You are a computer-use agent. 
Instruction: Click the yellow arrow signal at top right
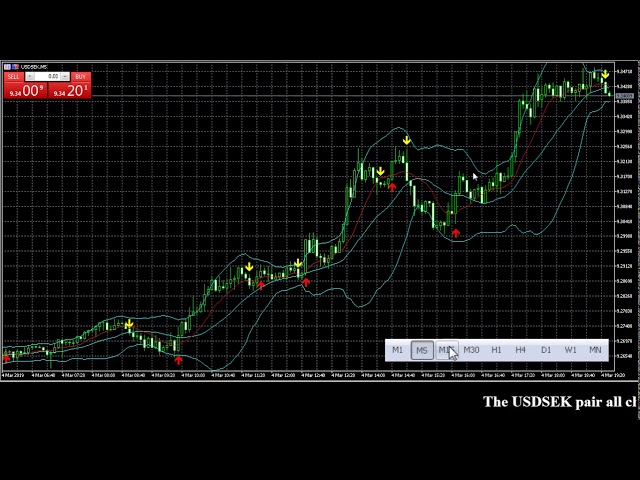pos(605,75)
